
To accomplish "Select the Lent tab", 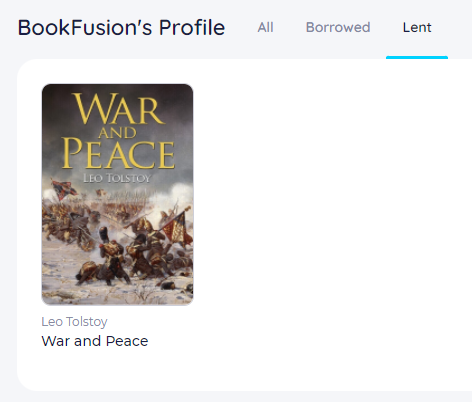I will [x=417, y=27].
